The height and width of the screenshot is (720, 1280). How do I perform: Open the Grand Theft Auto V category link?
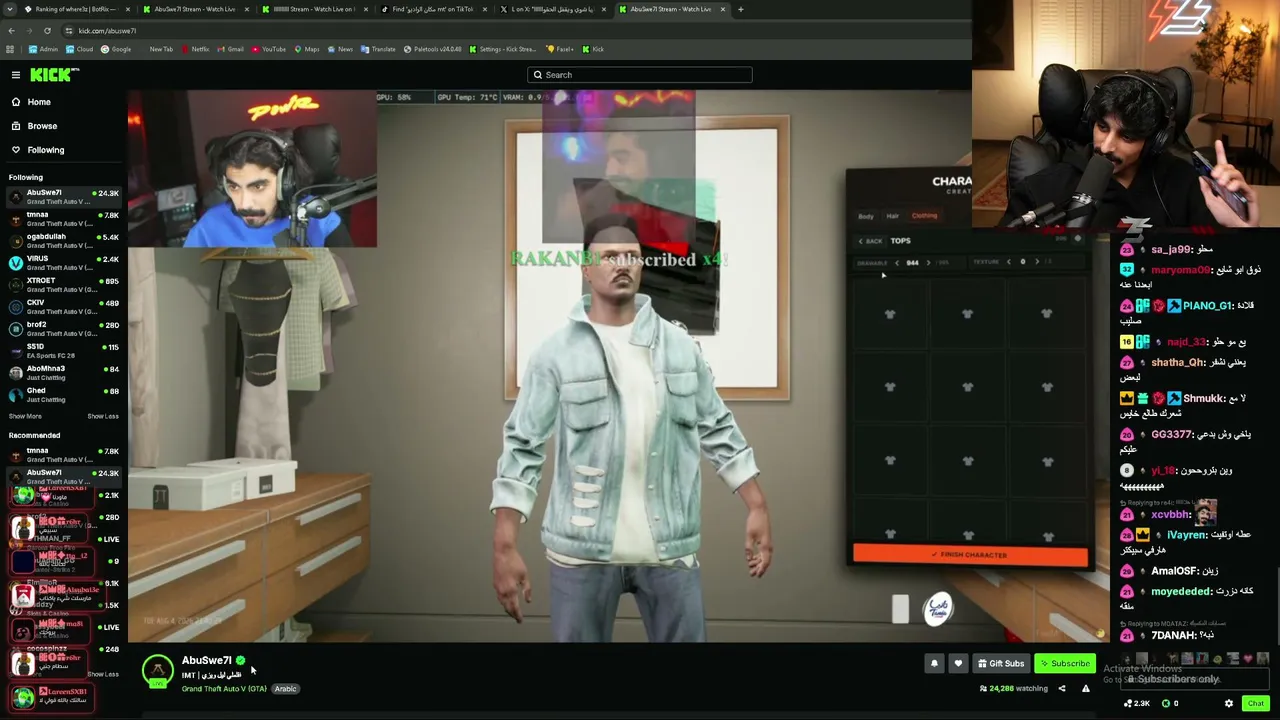[x=224, y=689]
